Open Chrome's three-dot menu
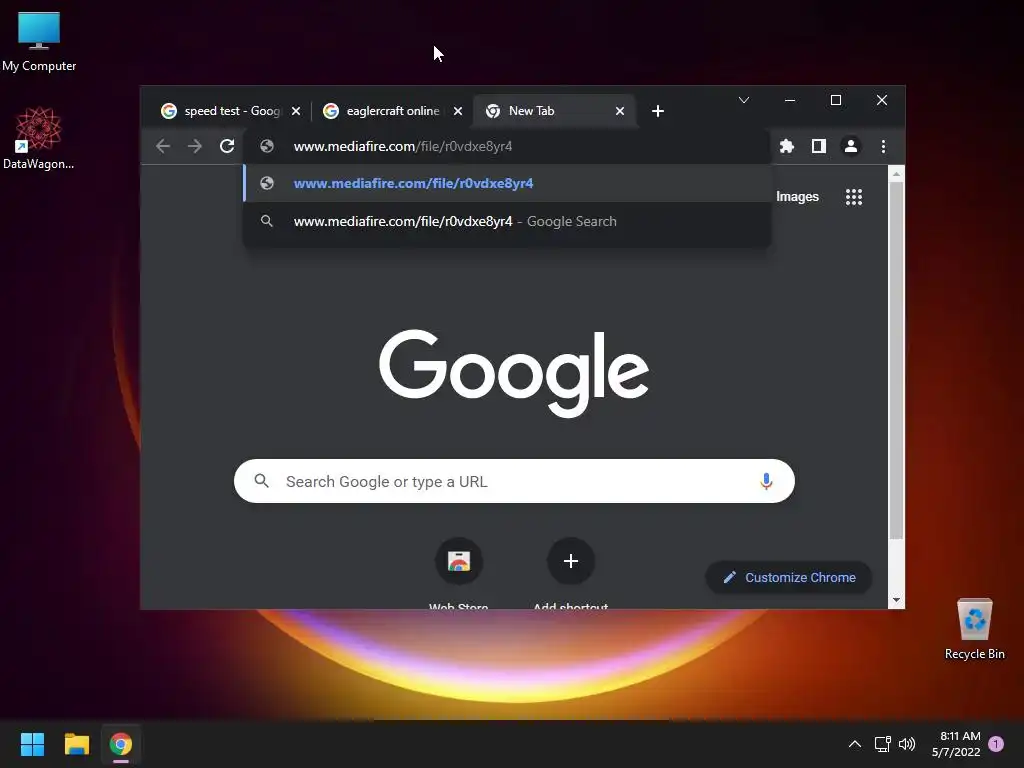Screen dimensions: 1024x768 883,146
